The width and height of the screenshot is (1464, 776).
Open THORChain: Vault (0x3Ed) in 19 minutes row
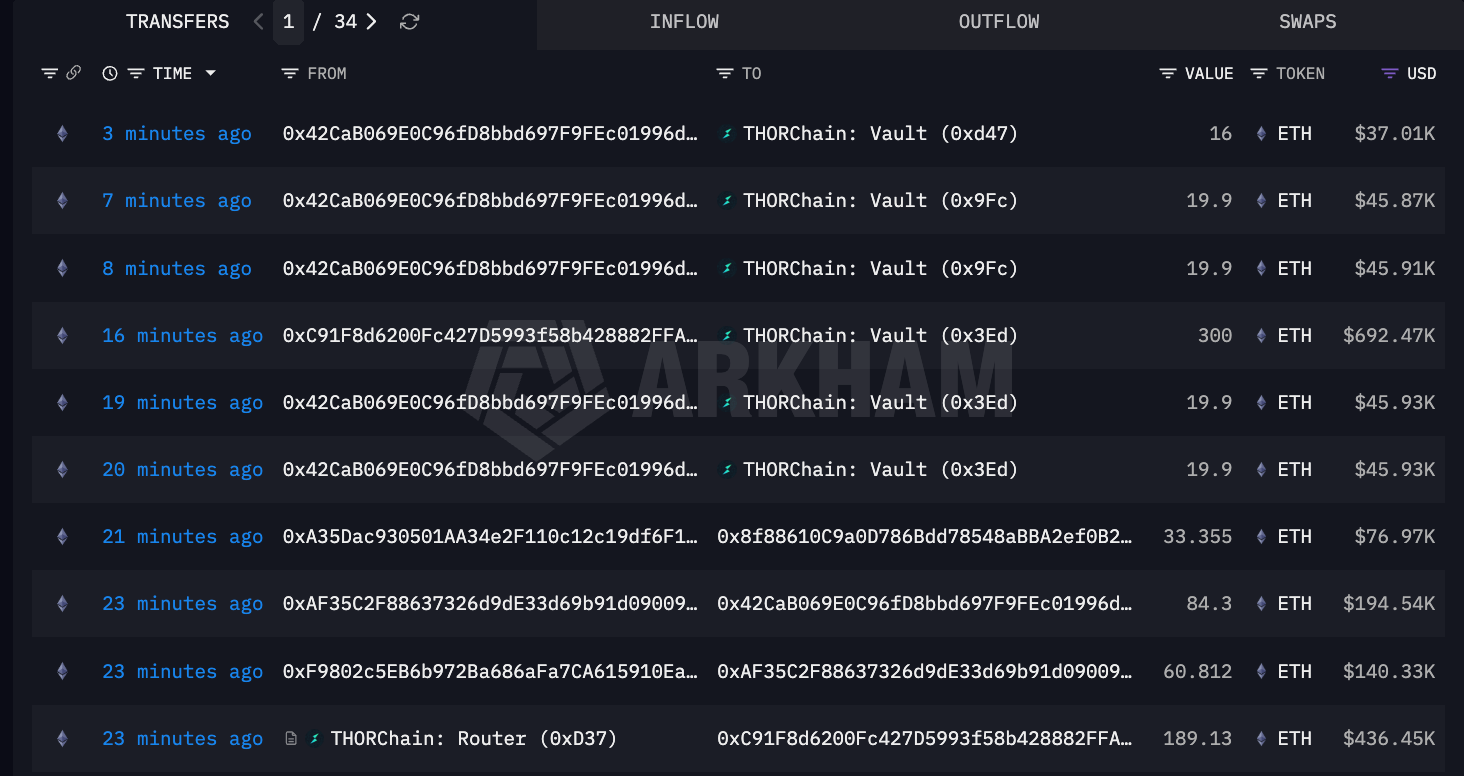point(880,403)
